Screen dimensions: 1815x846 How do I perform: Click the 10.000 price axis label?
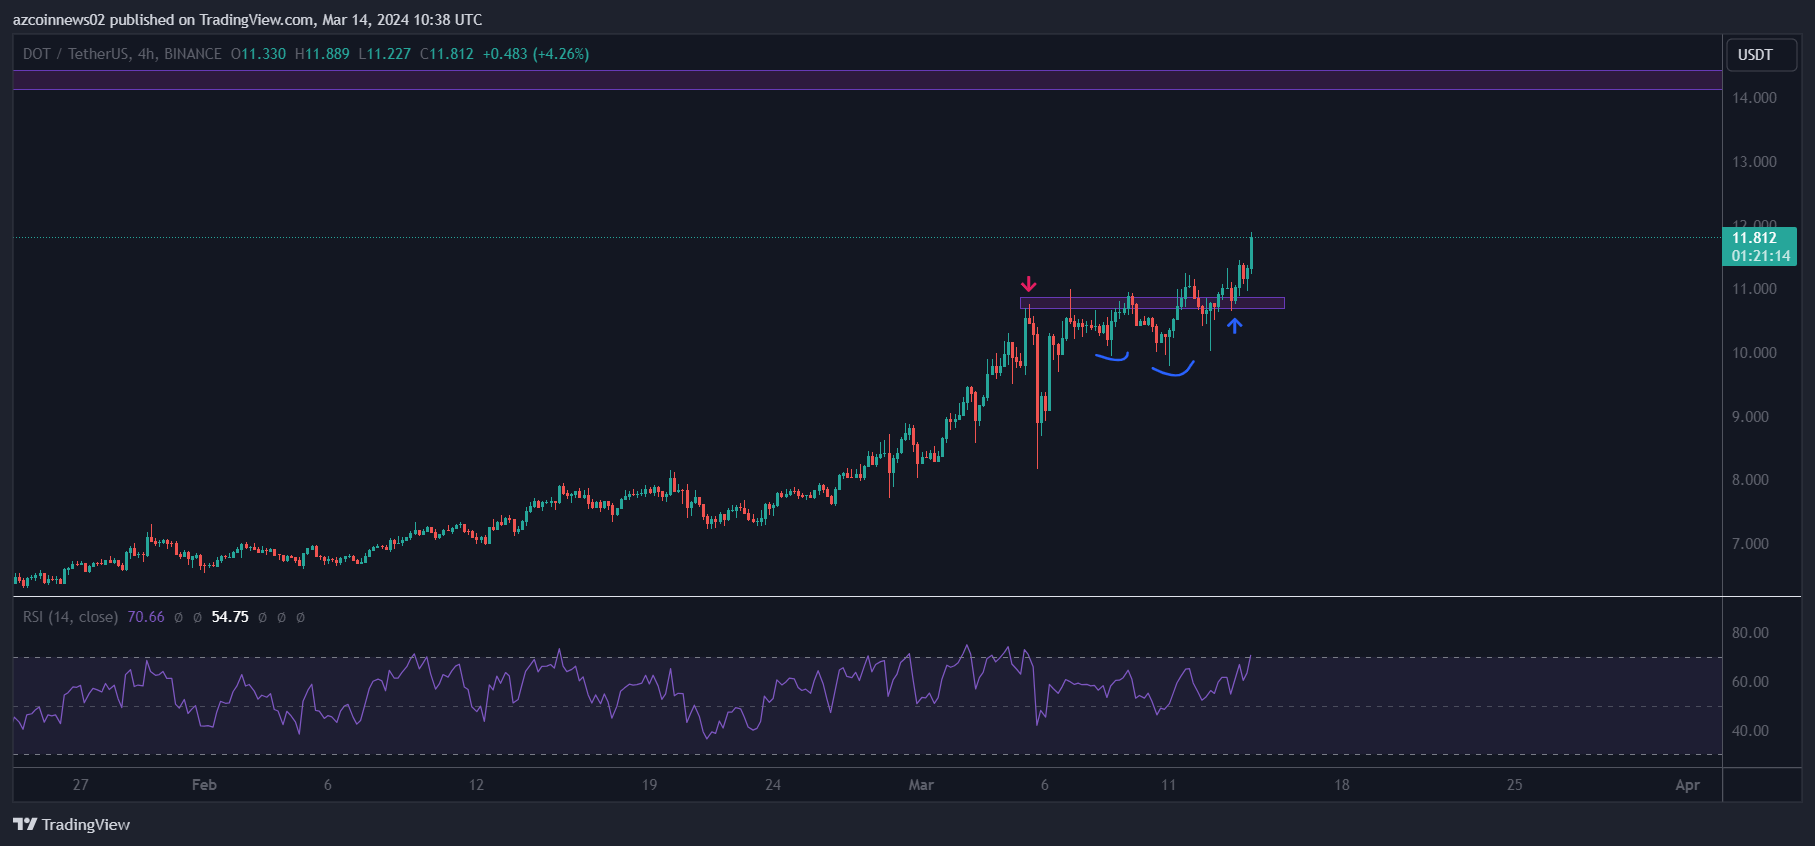(1755, 353)
